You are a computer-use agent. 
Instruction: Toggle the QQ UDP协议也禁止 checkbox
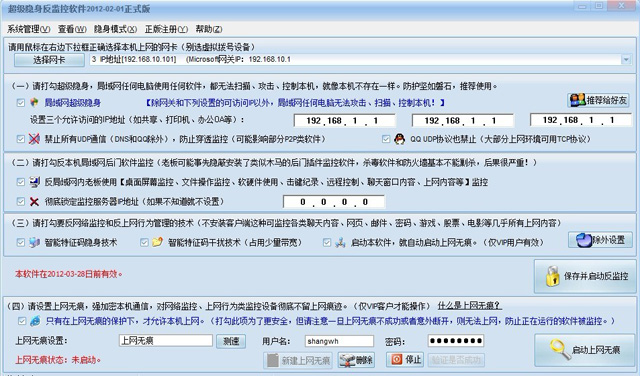[x=386, y=139]
